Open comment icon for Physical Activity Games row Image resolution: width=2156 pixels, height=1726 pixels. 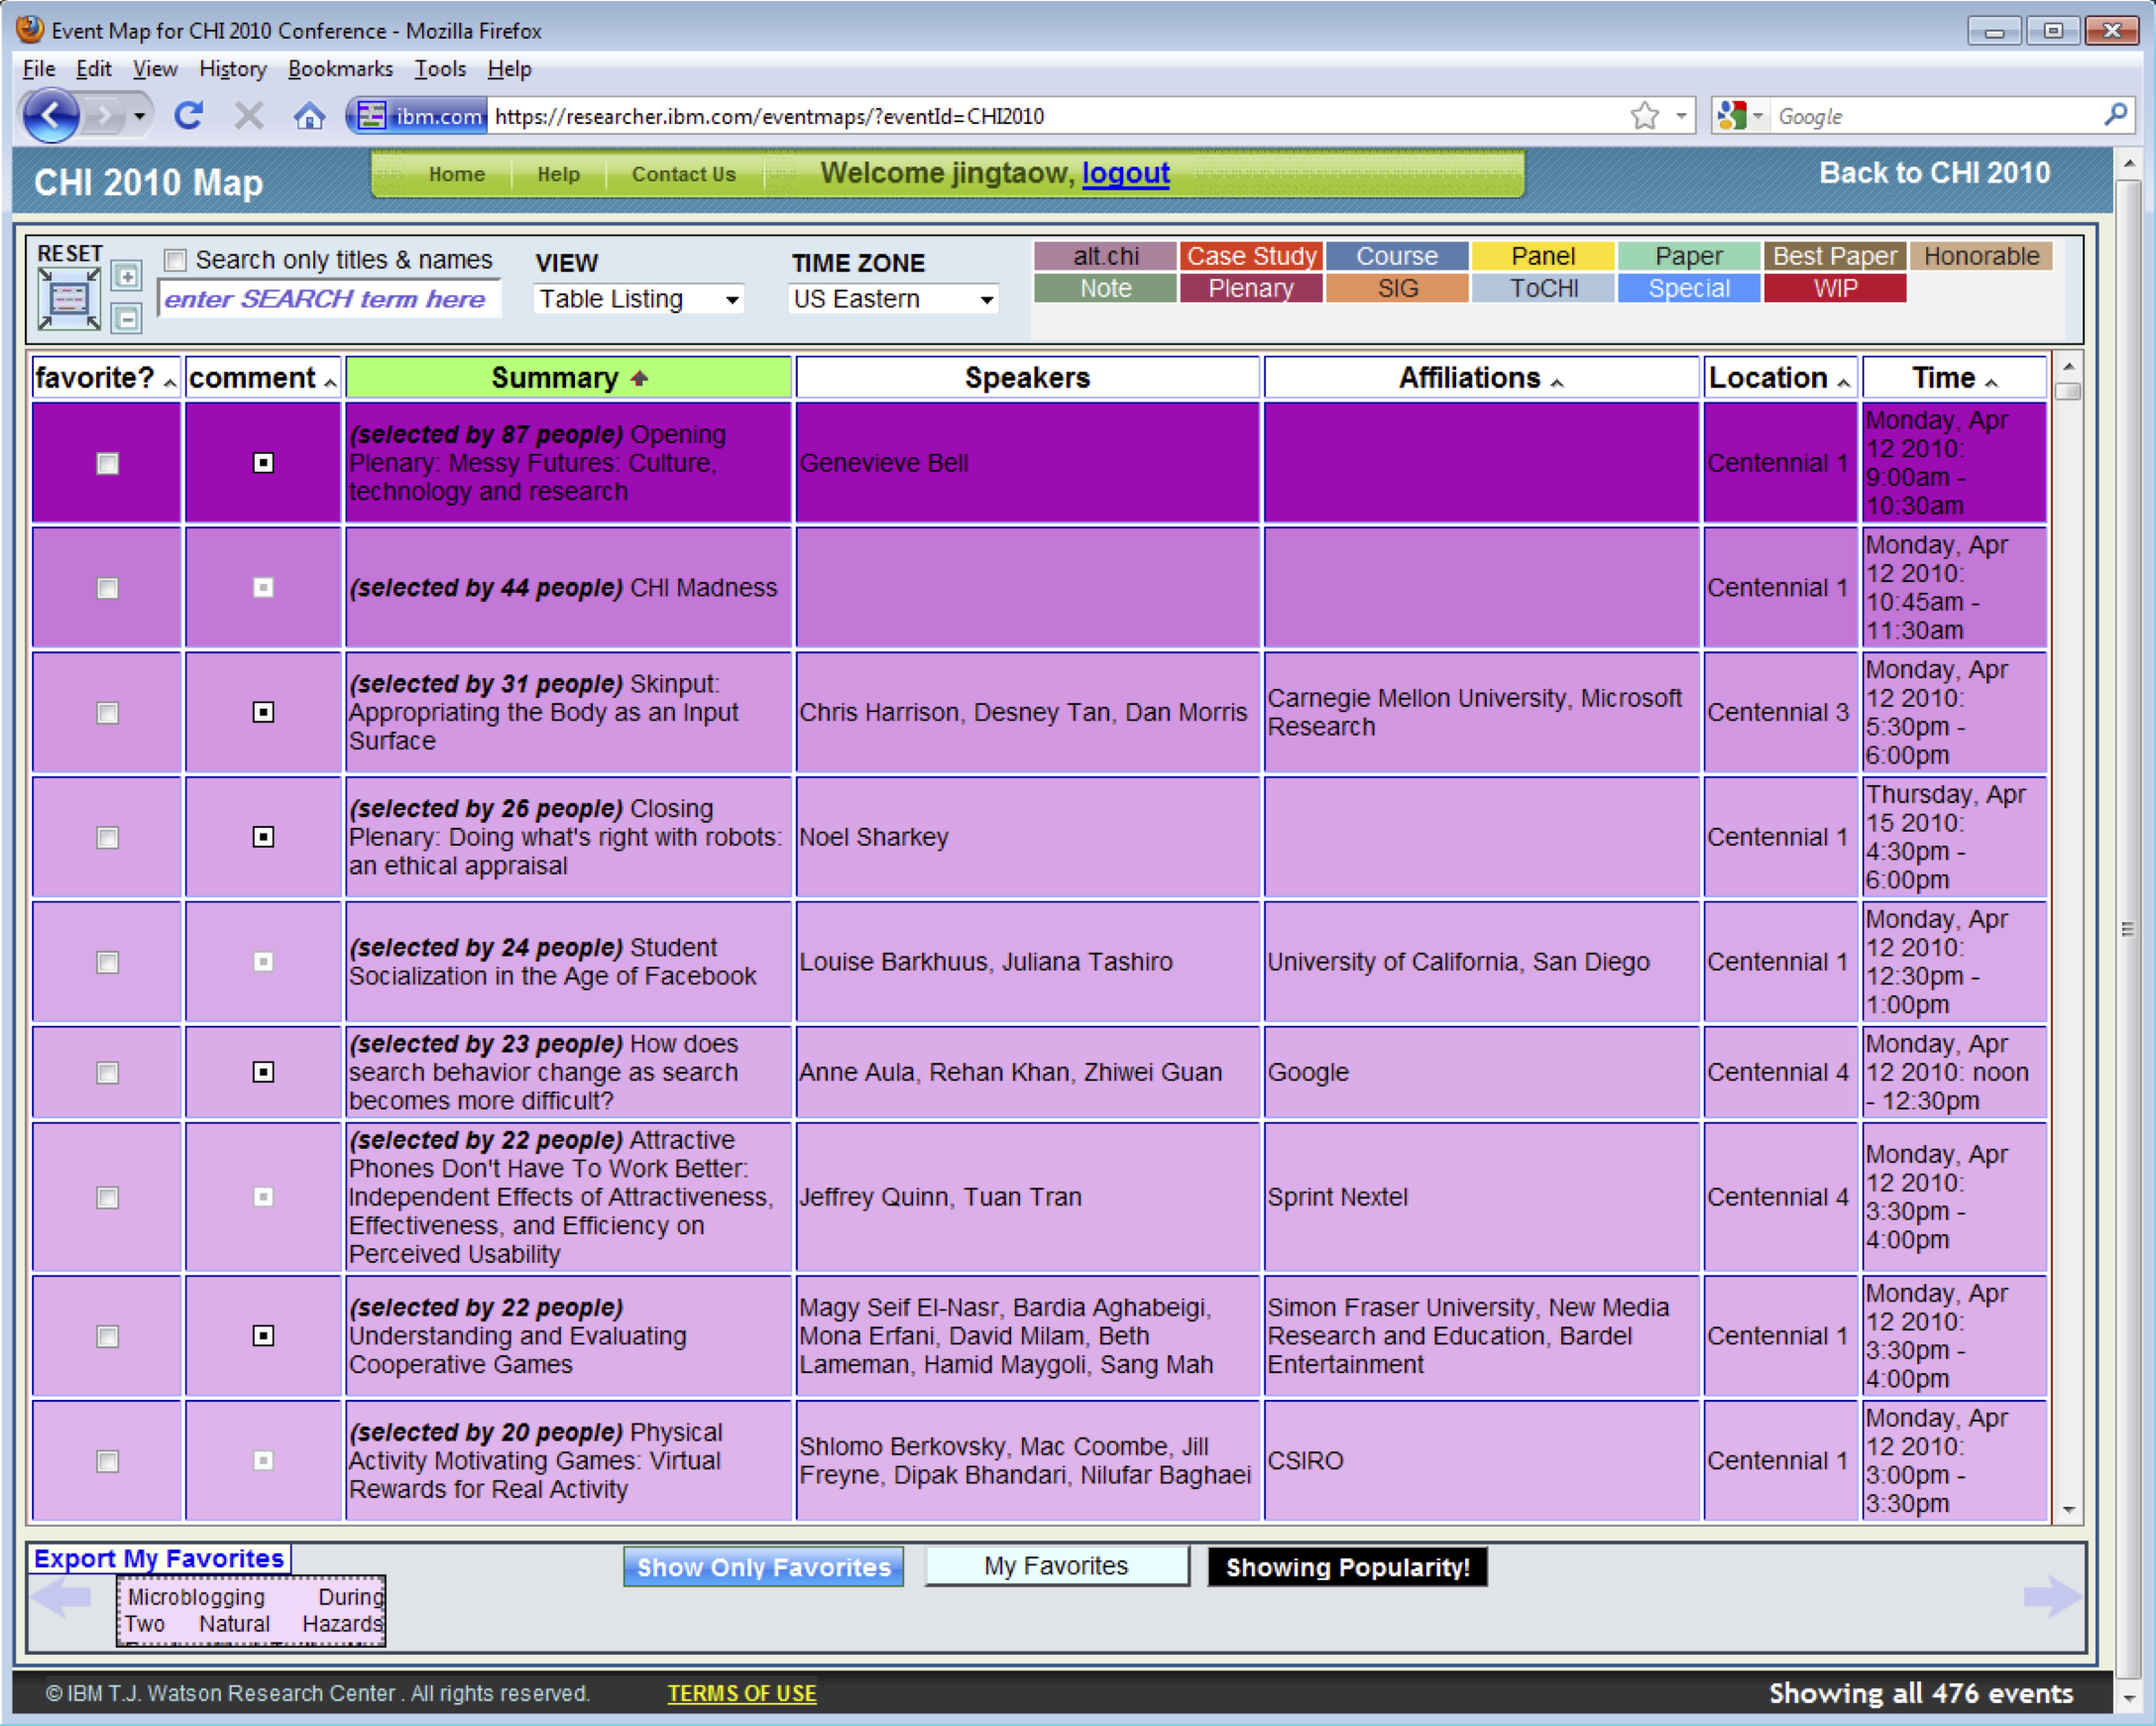click(263, 1461)
